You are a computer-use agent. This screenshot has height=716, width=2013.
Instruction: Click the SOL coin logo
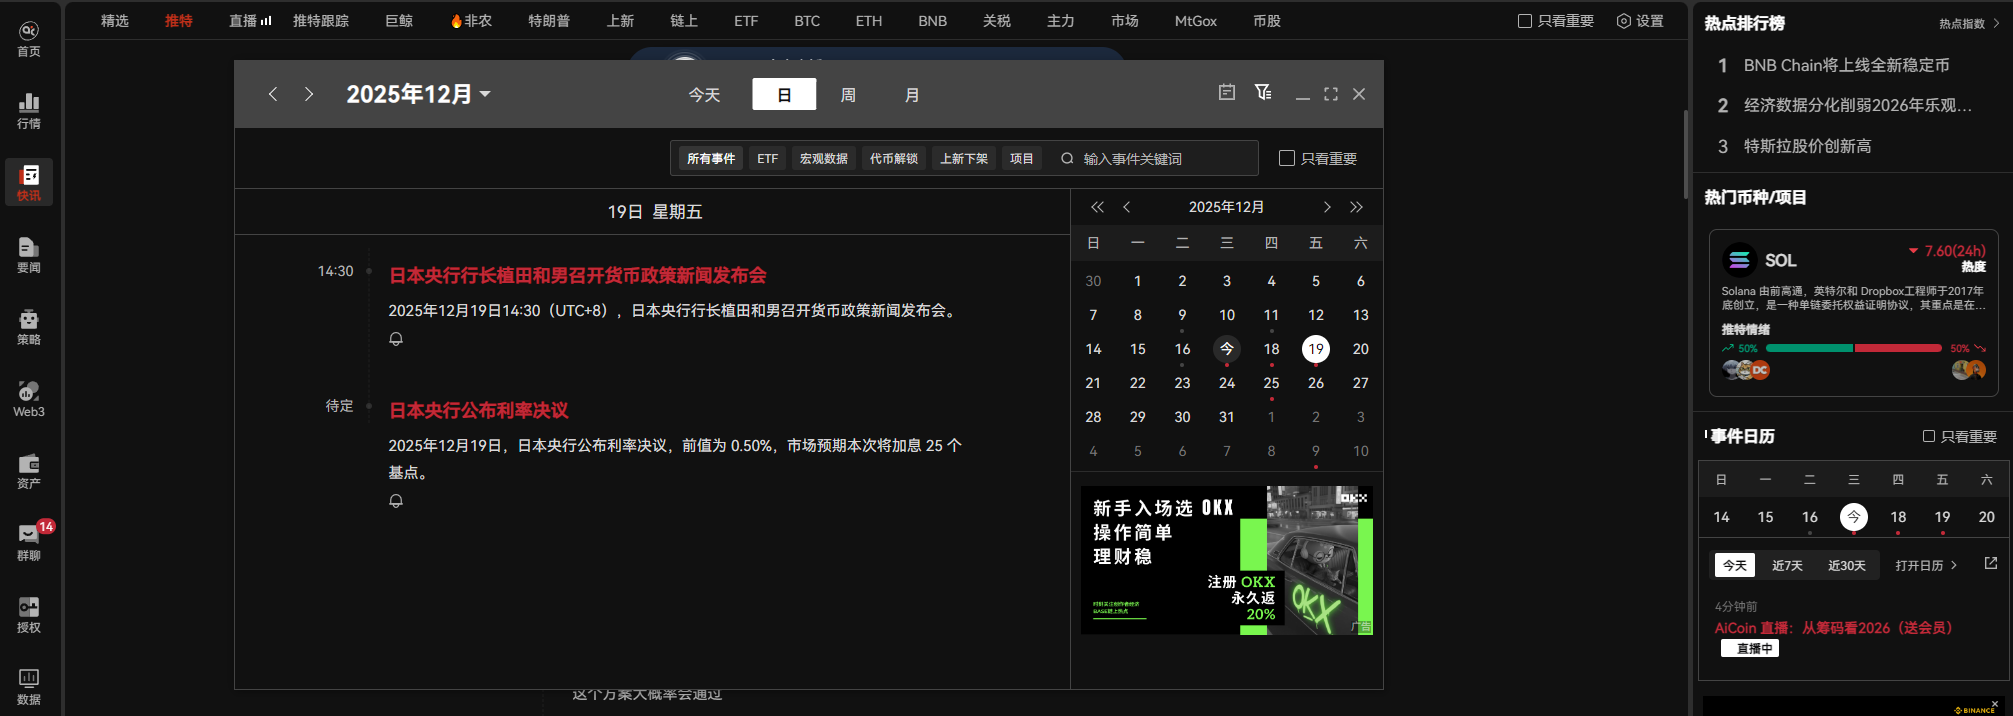coord(1739,260)
